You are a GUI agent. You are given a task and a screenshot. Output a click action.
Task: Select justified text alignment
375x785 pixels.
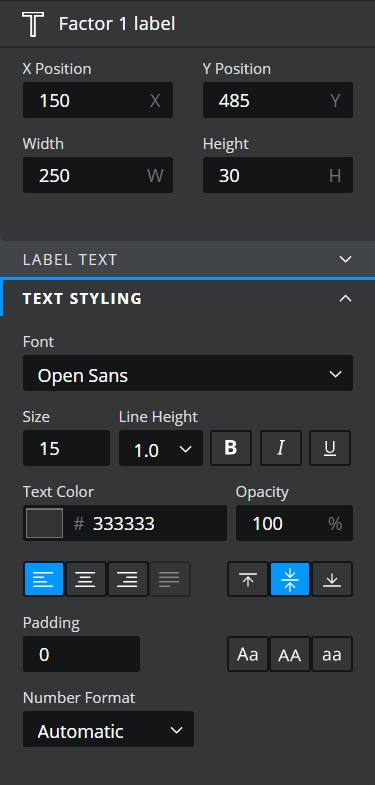coord(170,579)
